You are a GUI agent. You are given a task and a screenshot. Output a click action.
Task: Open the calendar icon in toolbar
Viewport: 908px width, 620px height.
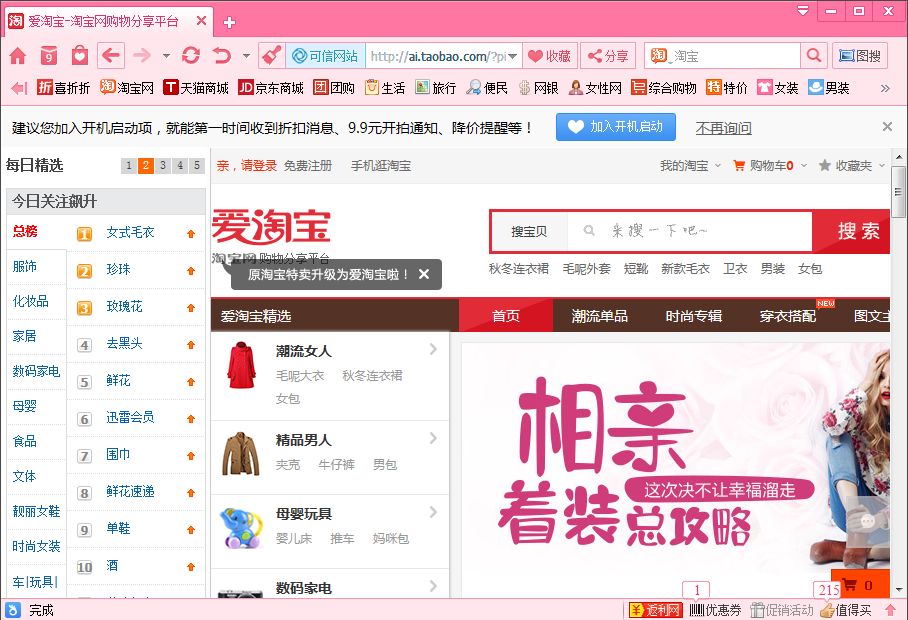49,56
